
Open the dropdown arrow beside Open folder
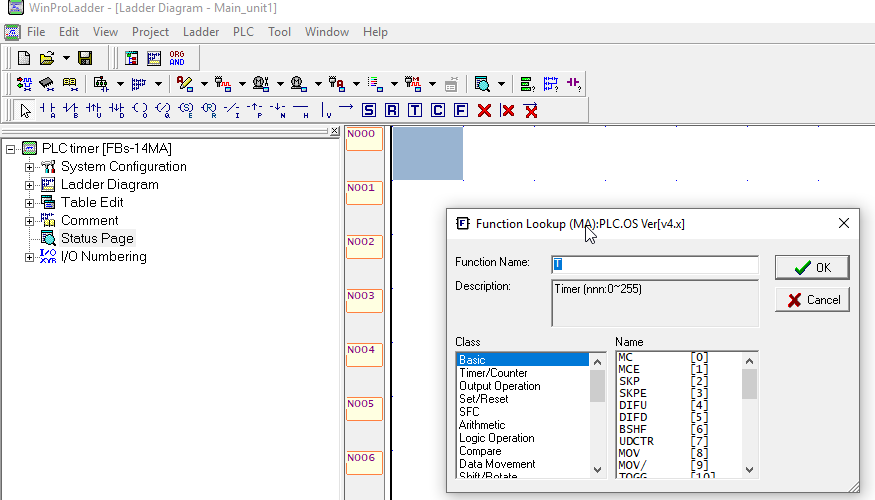(66, 58)
